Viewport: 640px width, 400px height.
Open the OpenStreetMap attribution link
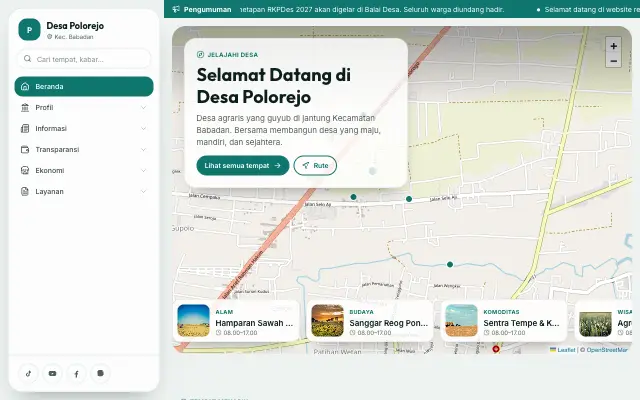(607, 350)
